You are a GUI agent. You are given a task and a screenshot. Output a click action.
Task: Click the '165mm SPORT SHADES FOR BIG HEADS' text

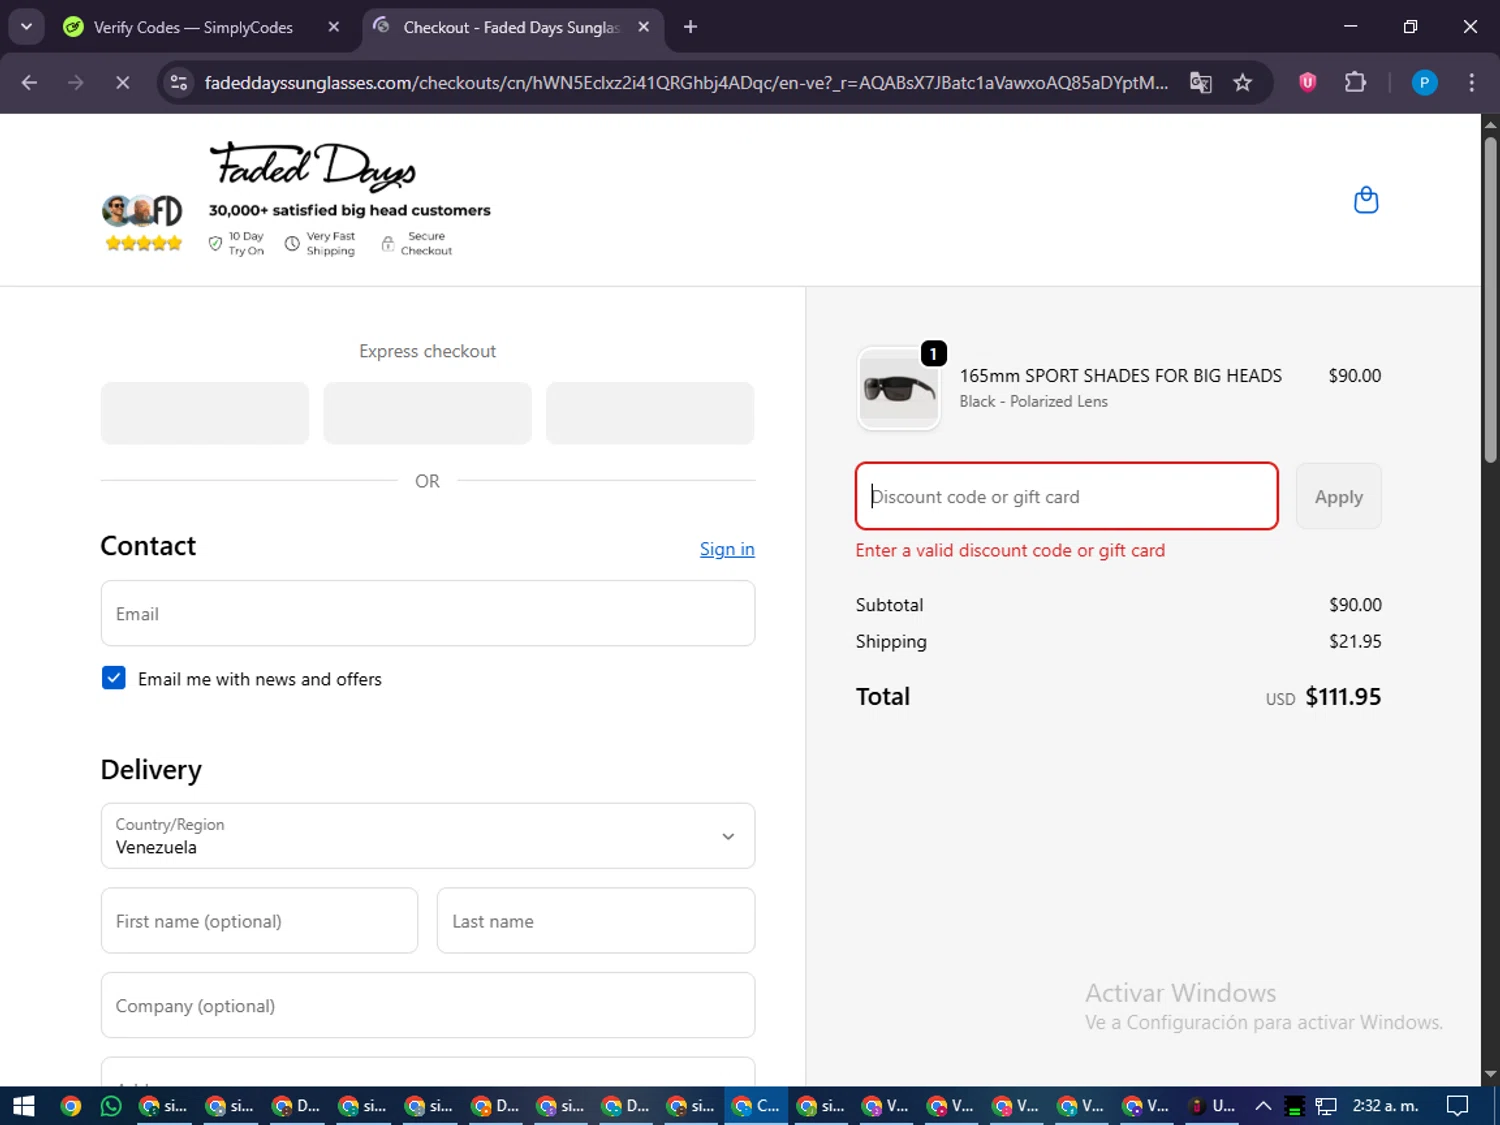coord(1120,376)
